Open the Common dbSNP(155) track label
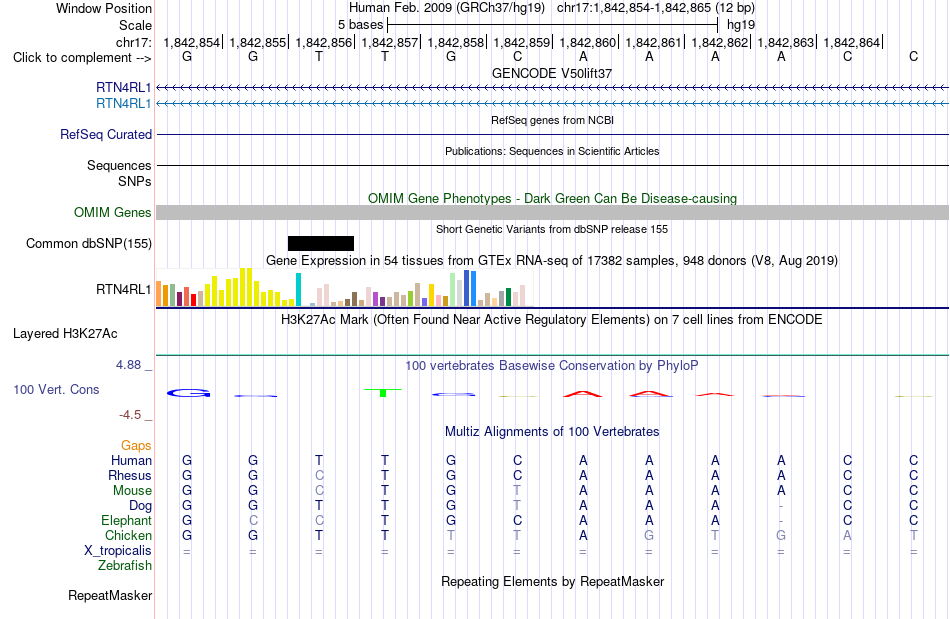 (x=88, y=243)
